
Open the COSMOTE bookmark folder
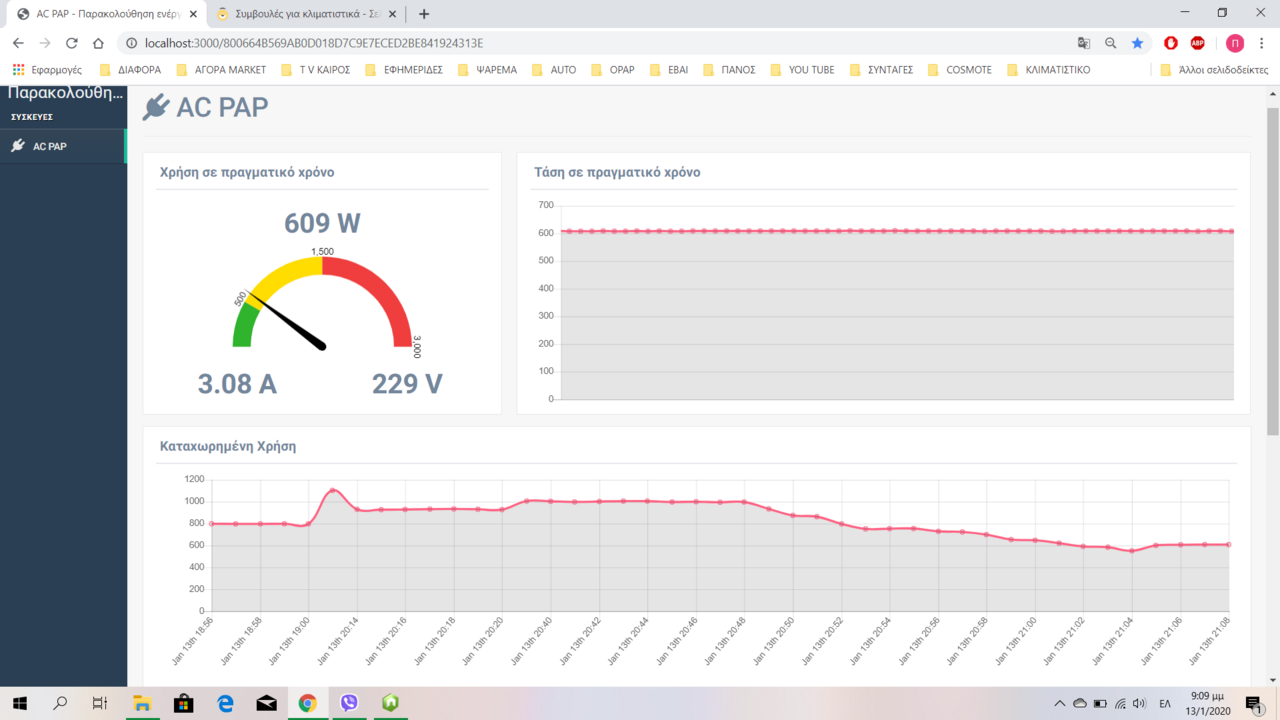pos(960,70)
